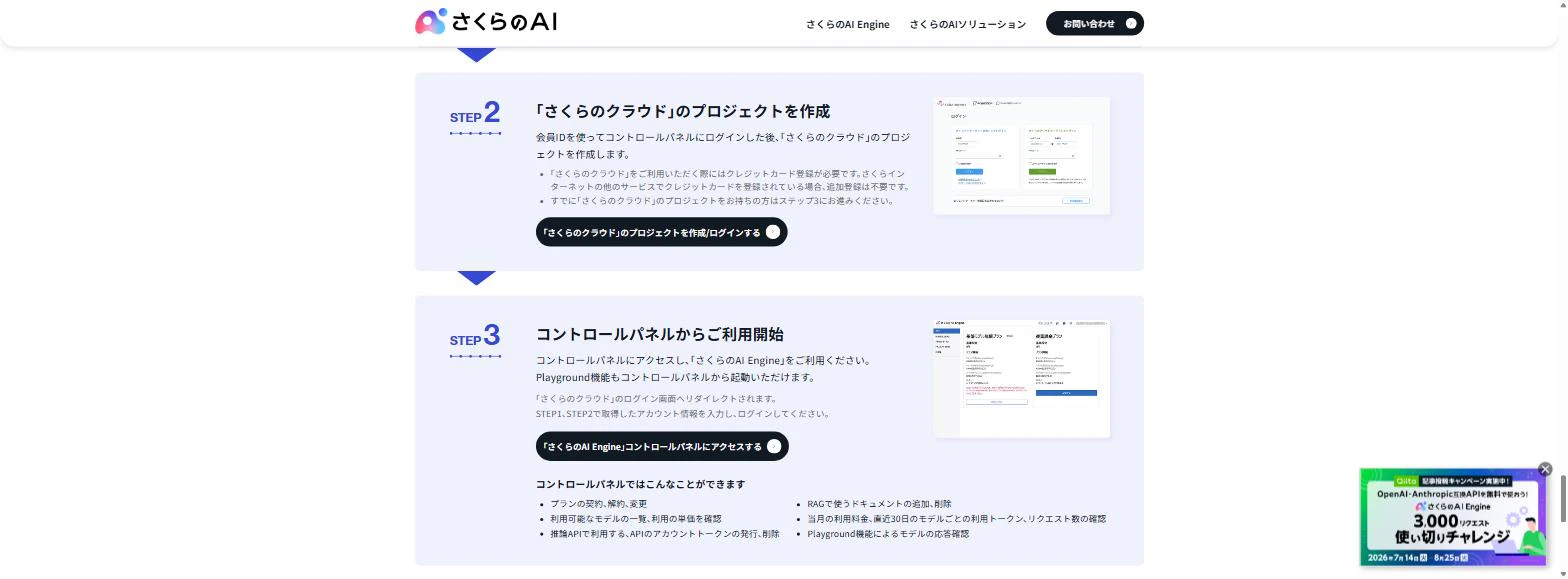Click arrow icon on control panel access button
1568x579 pixels.
(773, 446)
